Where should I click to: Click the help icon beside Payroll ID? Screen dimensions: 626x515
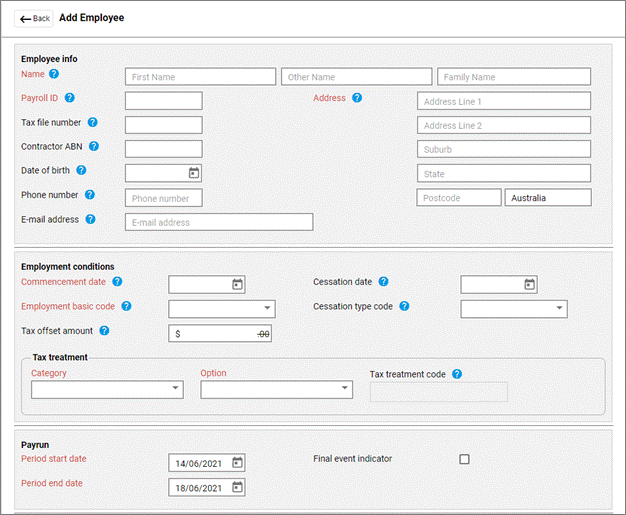pyautogui.click(x=70, y=98)
